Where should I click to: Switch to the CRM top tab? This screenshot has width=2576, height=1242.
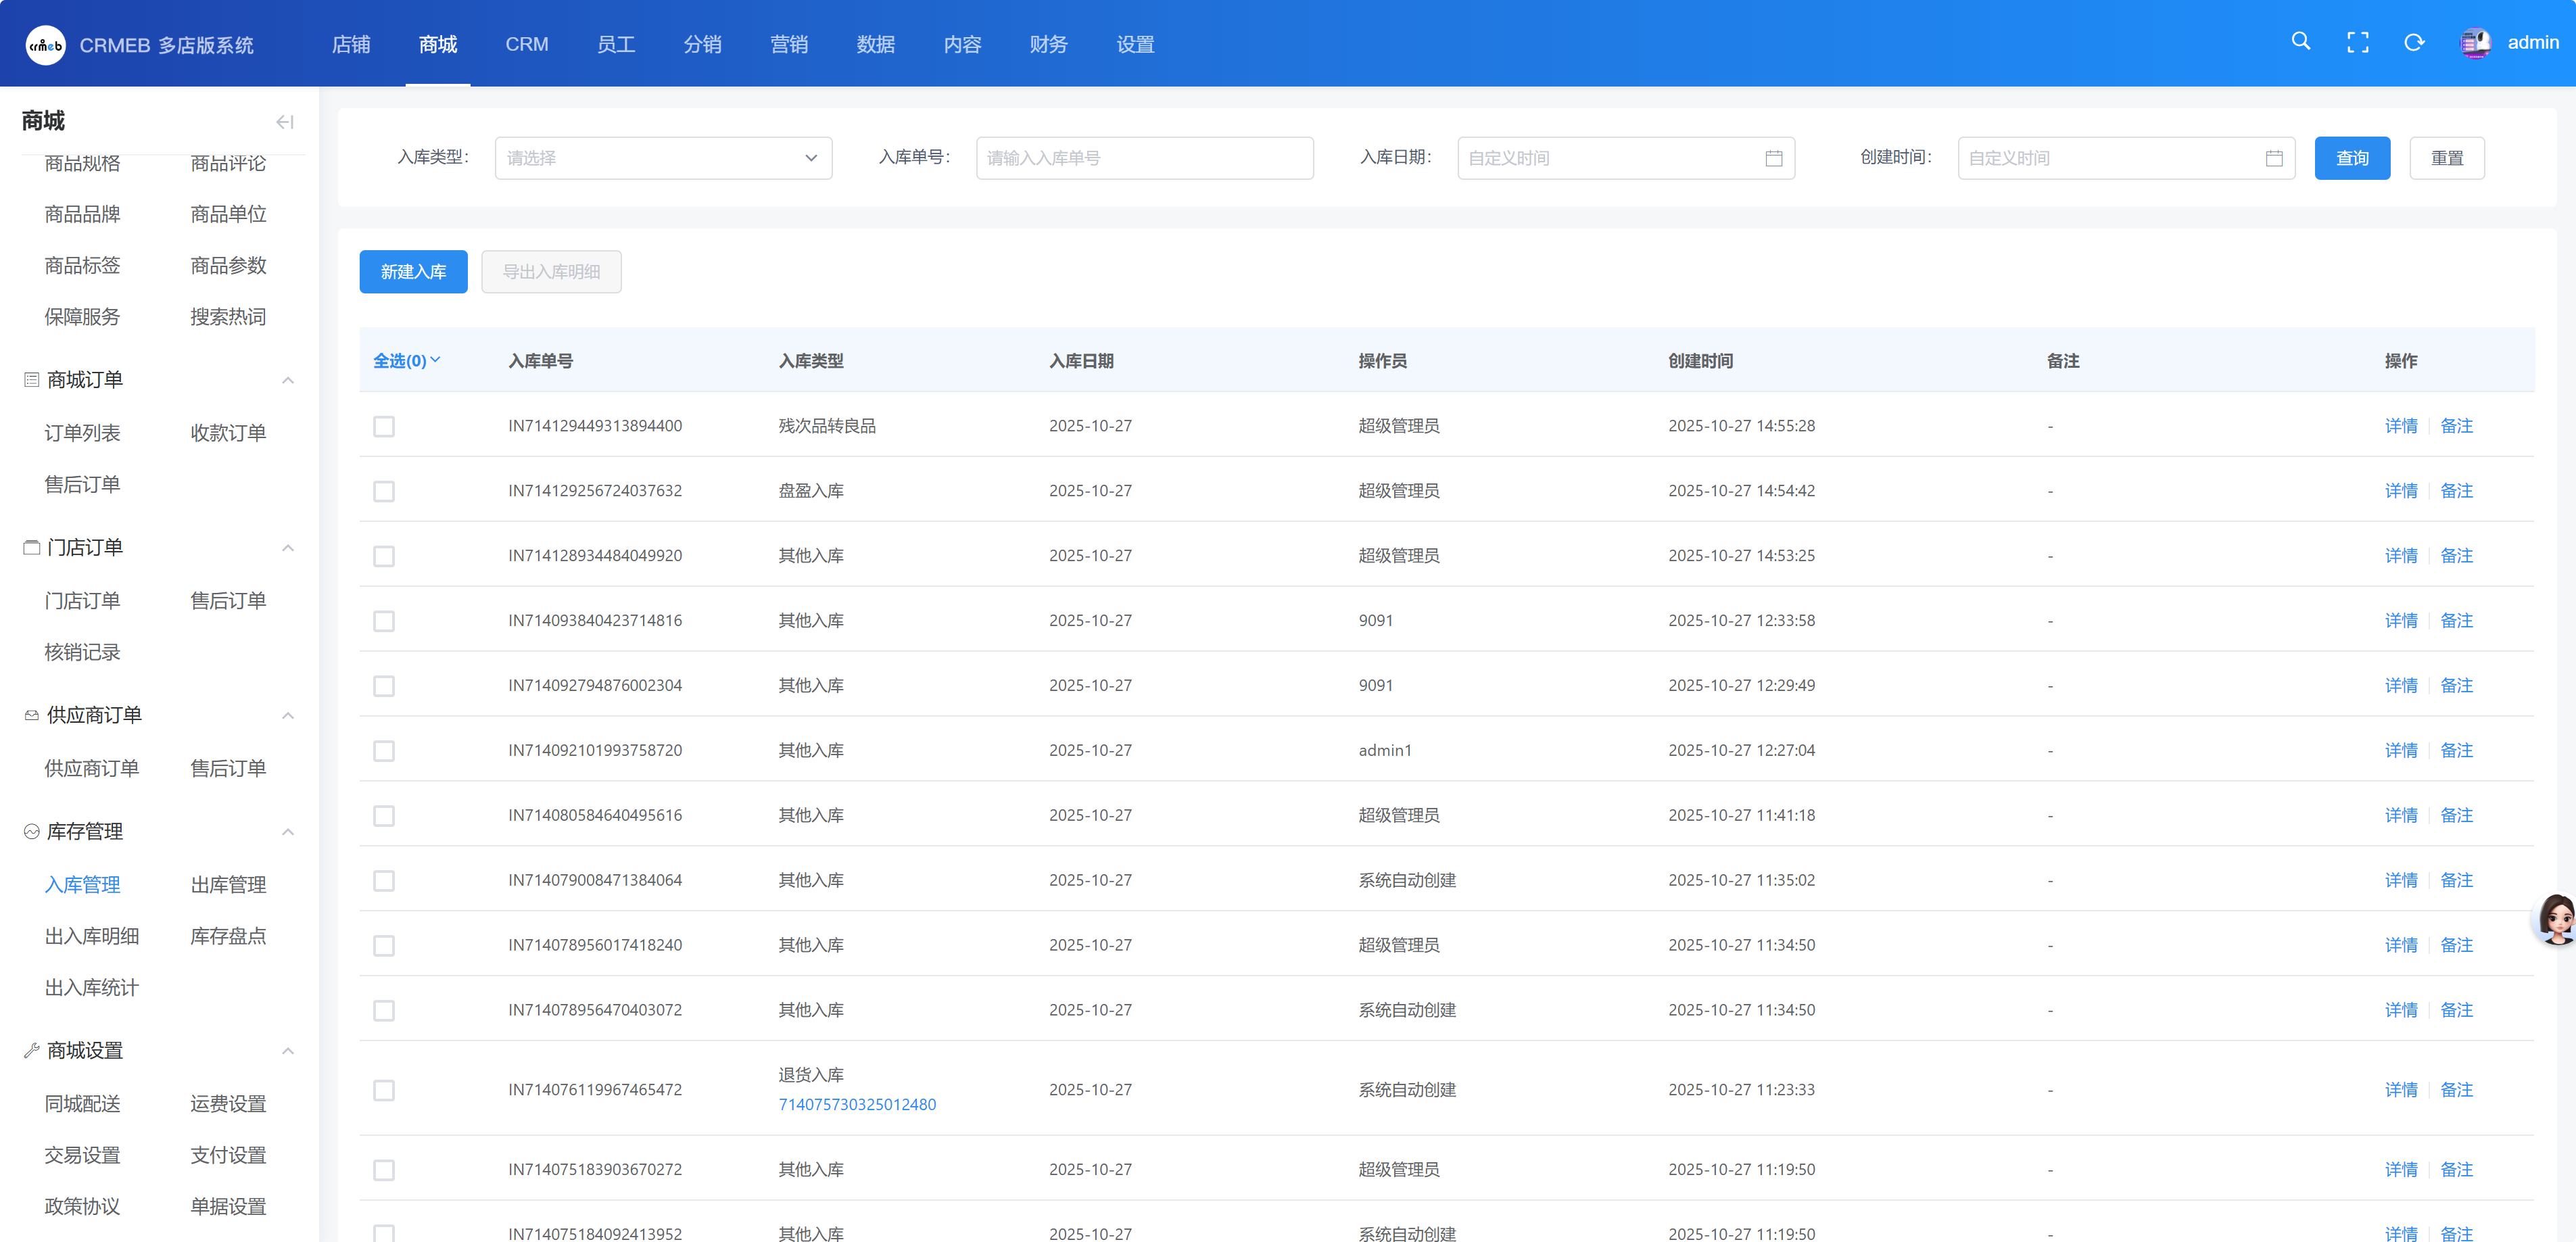point(526,44)
